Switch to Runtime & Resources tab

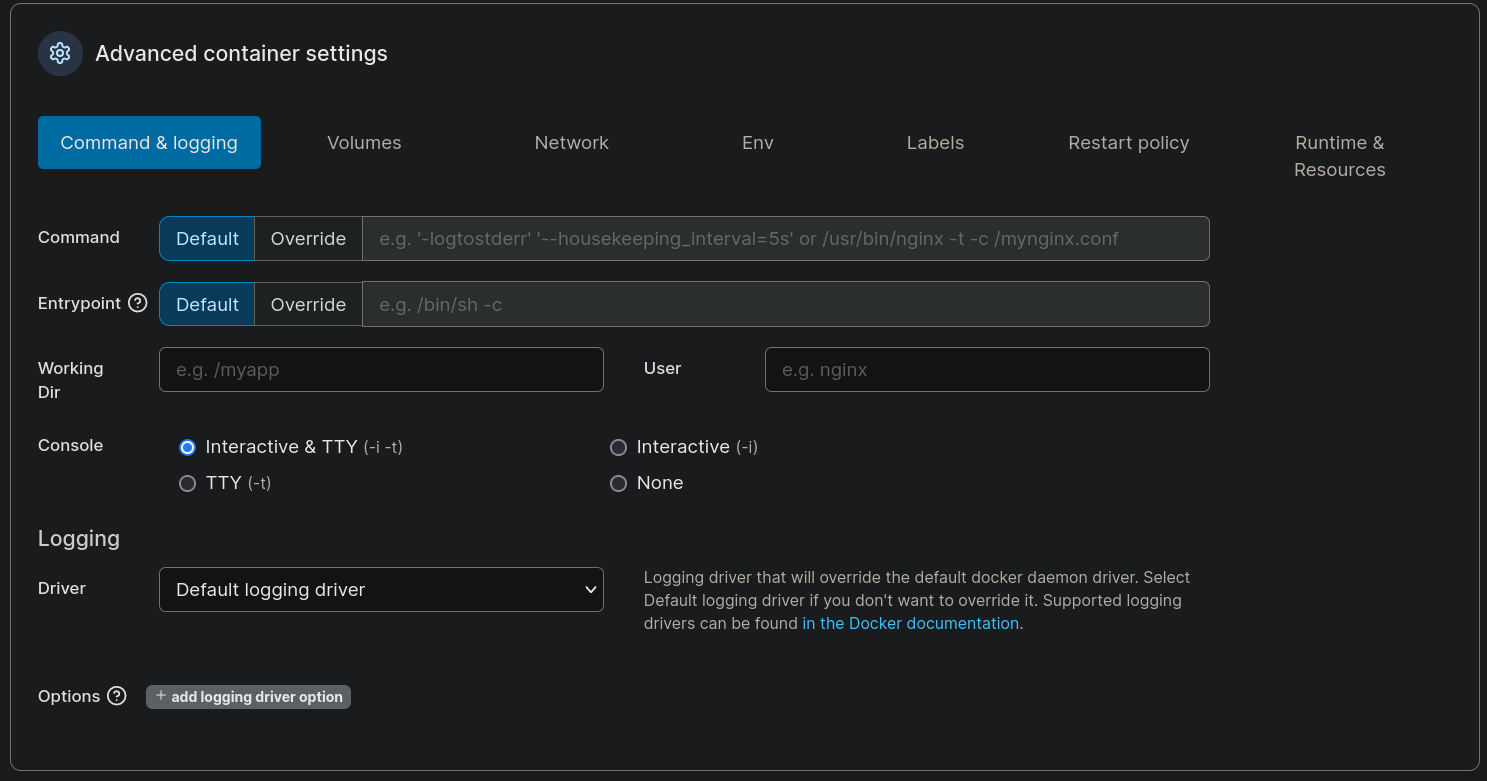(1340, 156)
